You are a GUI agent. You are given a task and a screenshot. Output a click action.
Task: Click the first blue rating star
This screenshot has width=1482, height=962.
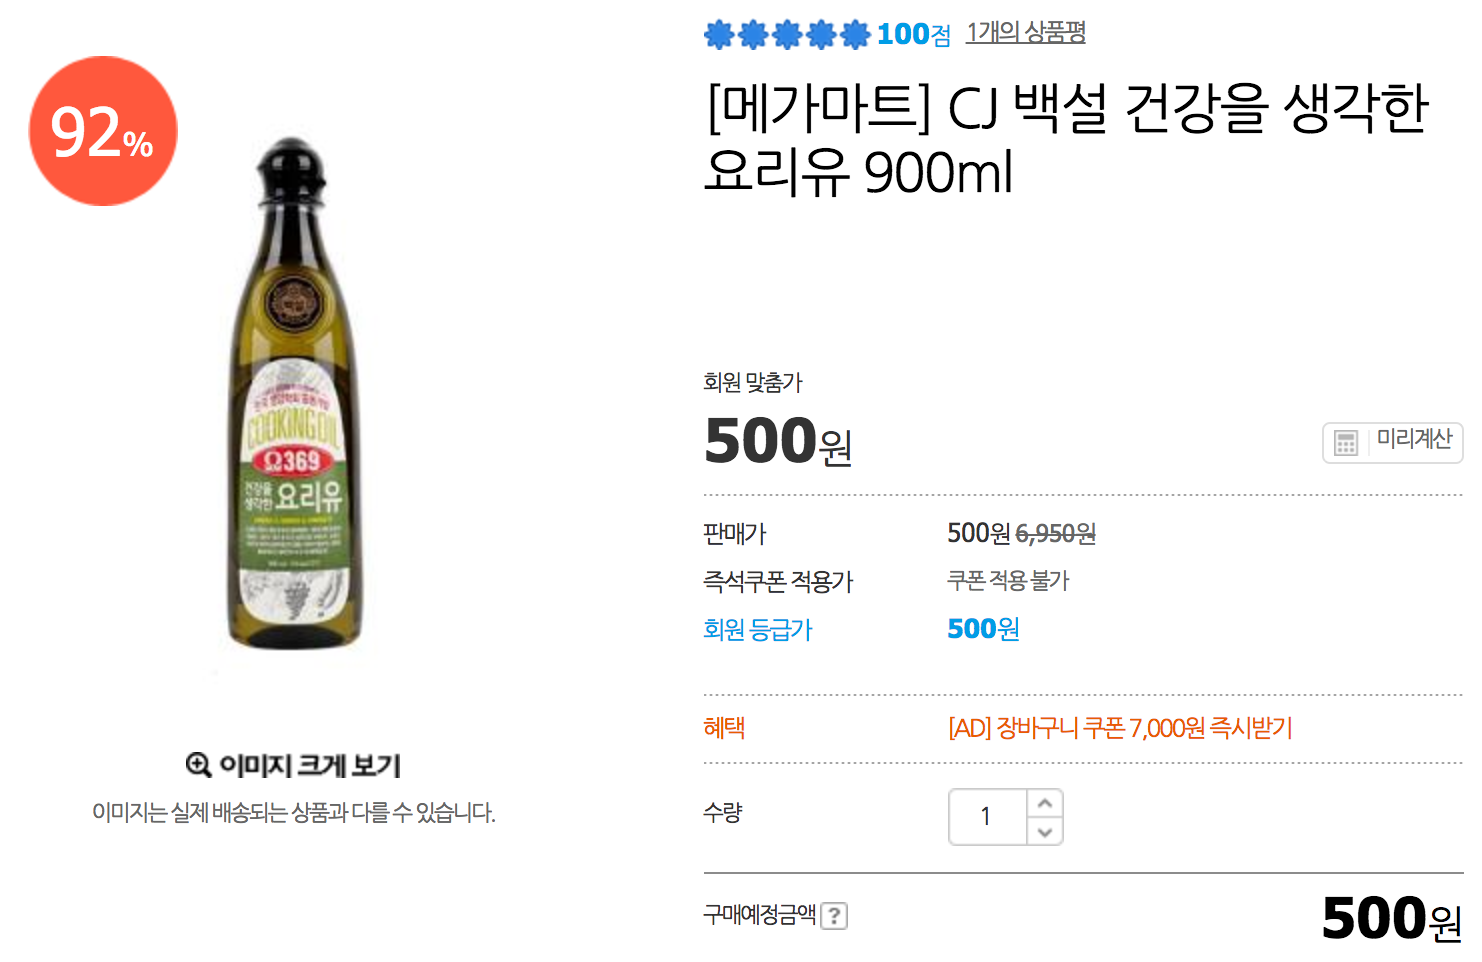coord(719,35)
